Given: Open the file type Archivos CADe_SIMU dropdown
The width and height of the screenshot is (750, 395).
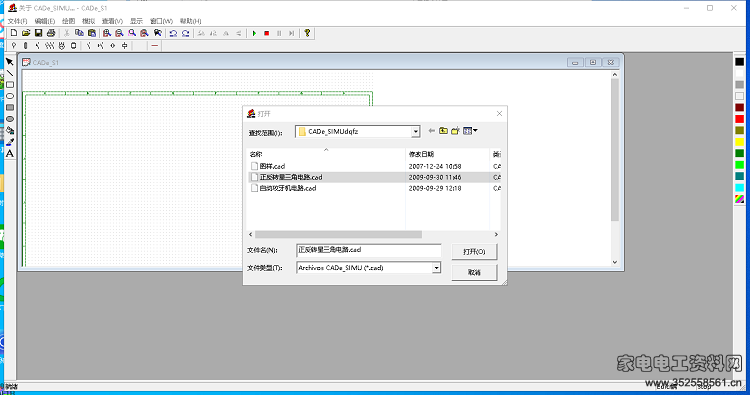Looking at the screenshot, I should pyautogui.click(x=436, y=268).
